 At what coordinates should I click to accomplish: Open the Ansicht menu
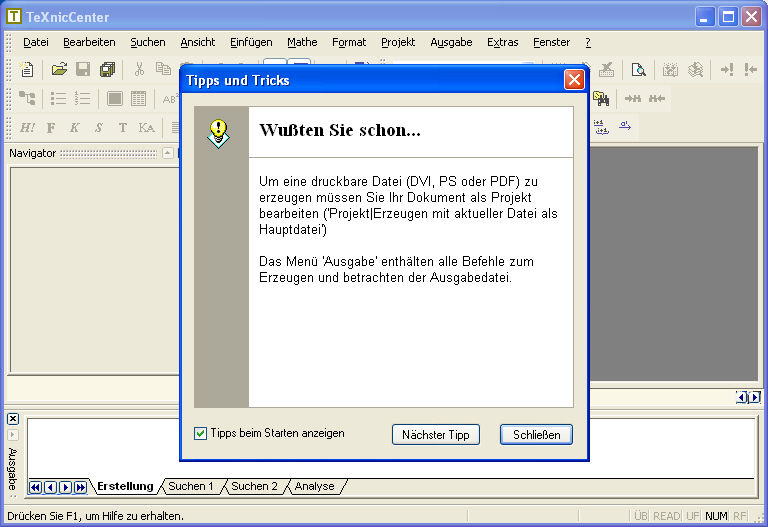pos(198,42)
